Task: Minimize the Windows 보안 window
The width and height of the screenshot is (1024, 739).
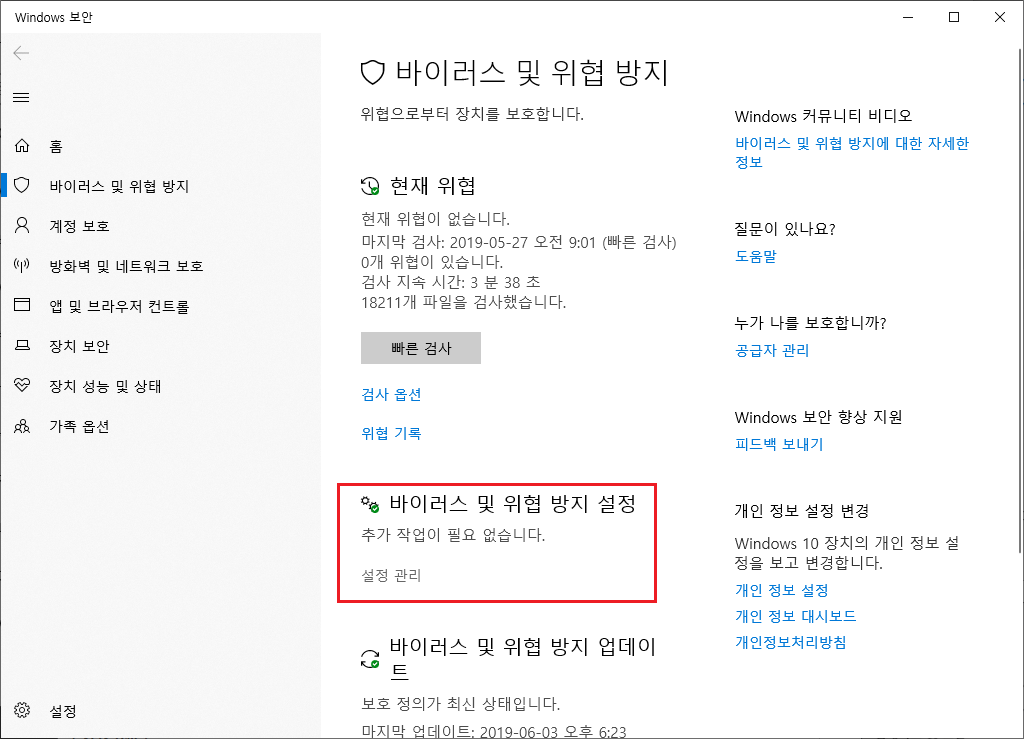Action: [908, 17]
